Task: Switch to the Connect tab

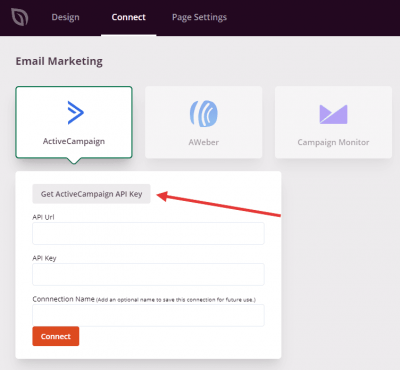Action: tap(128, 17)
